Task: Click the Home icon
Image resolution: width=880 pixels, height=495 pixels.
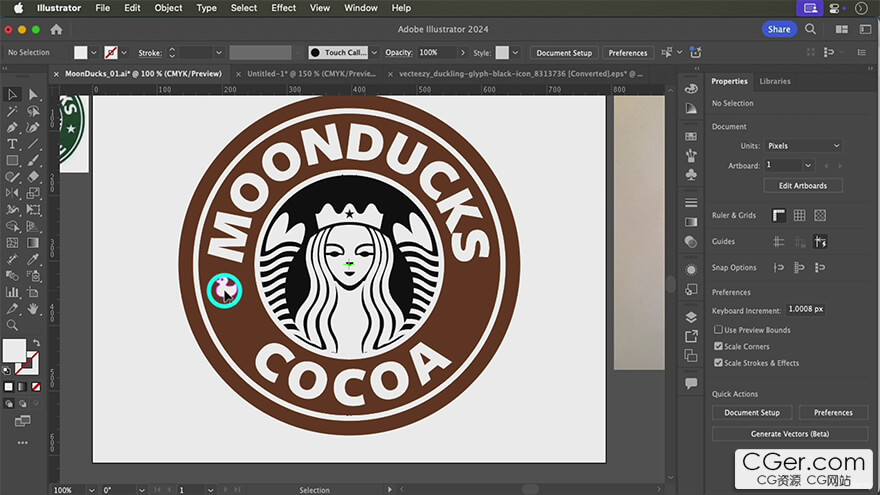Action: pyautogui.click(x=56, y=29)
